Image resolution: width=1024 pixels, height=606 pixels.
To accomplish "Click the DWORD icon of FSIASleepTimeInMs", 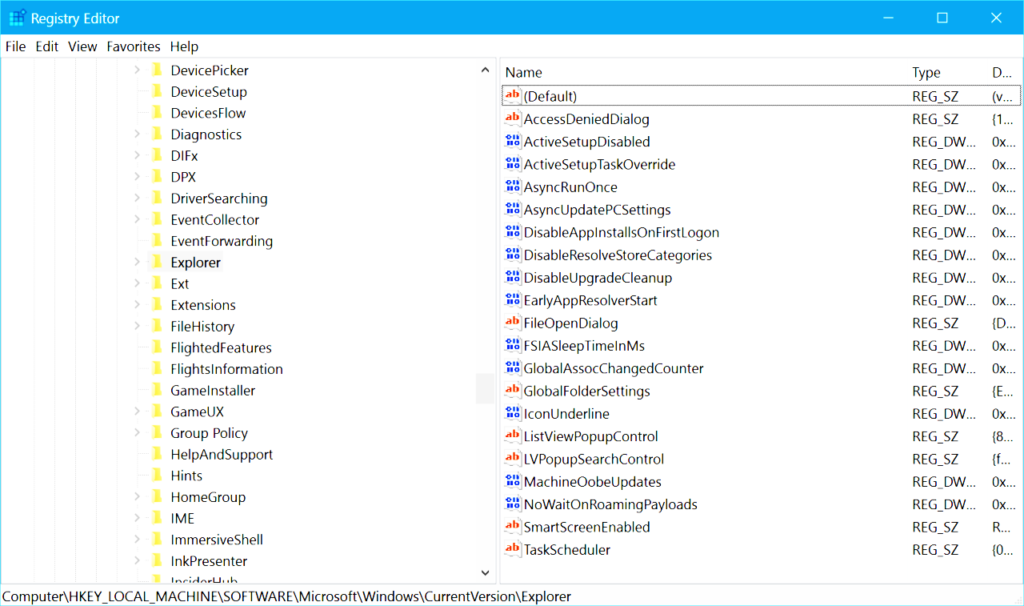I will (513, 345).
